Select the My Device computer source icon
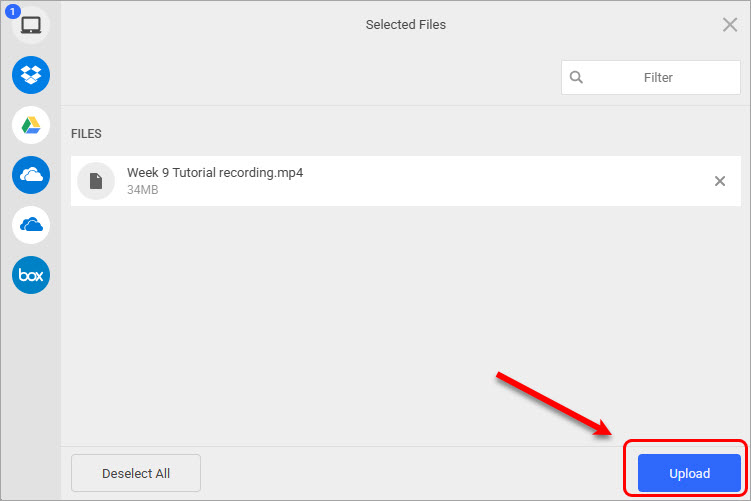This screenshot has width=751, height=501. click(31, 25)
